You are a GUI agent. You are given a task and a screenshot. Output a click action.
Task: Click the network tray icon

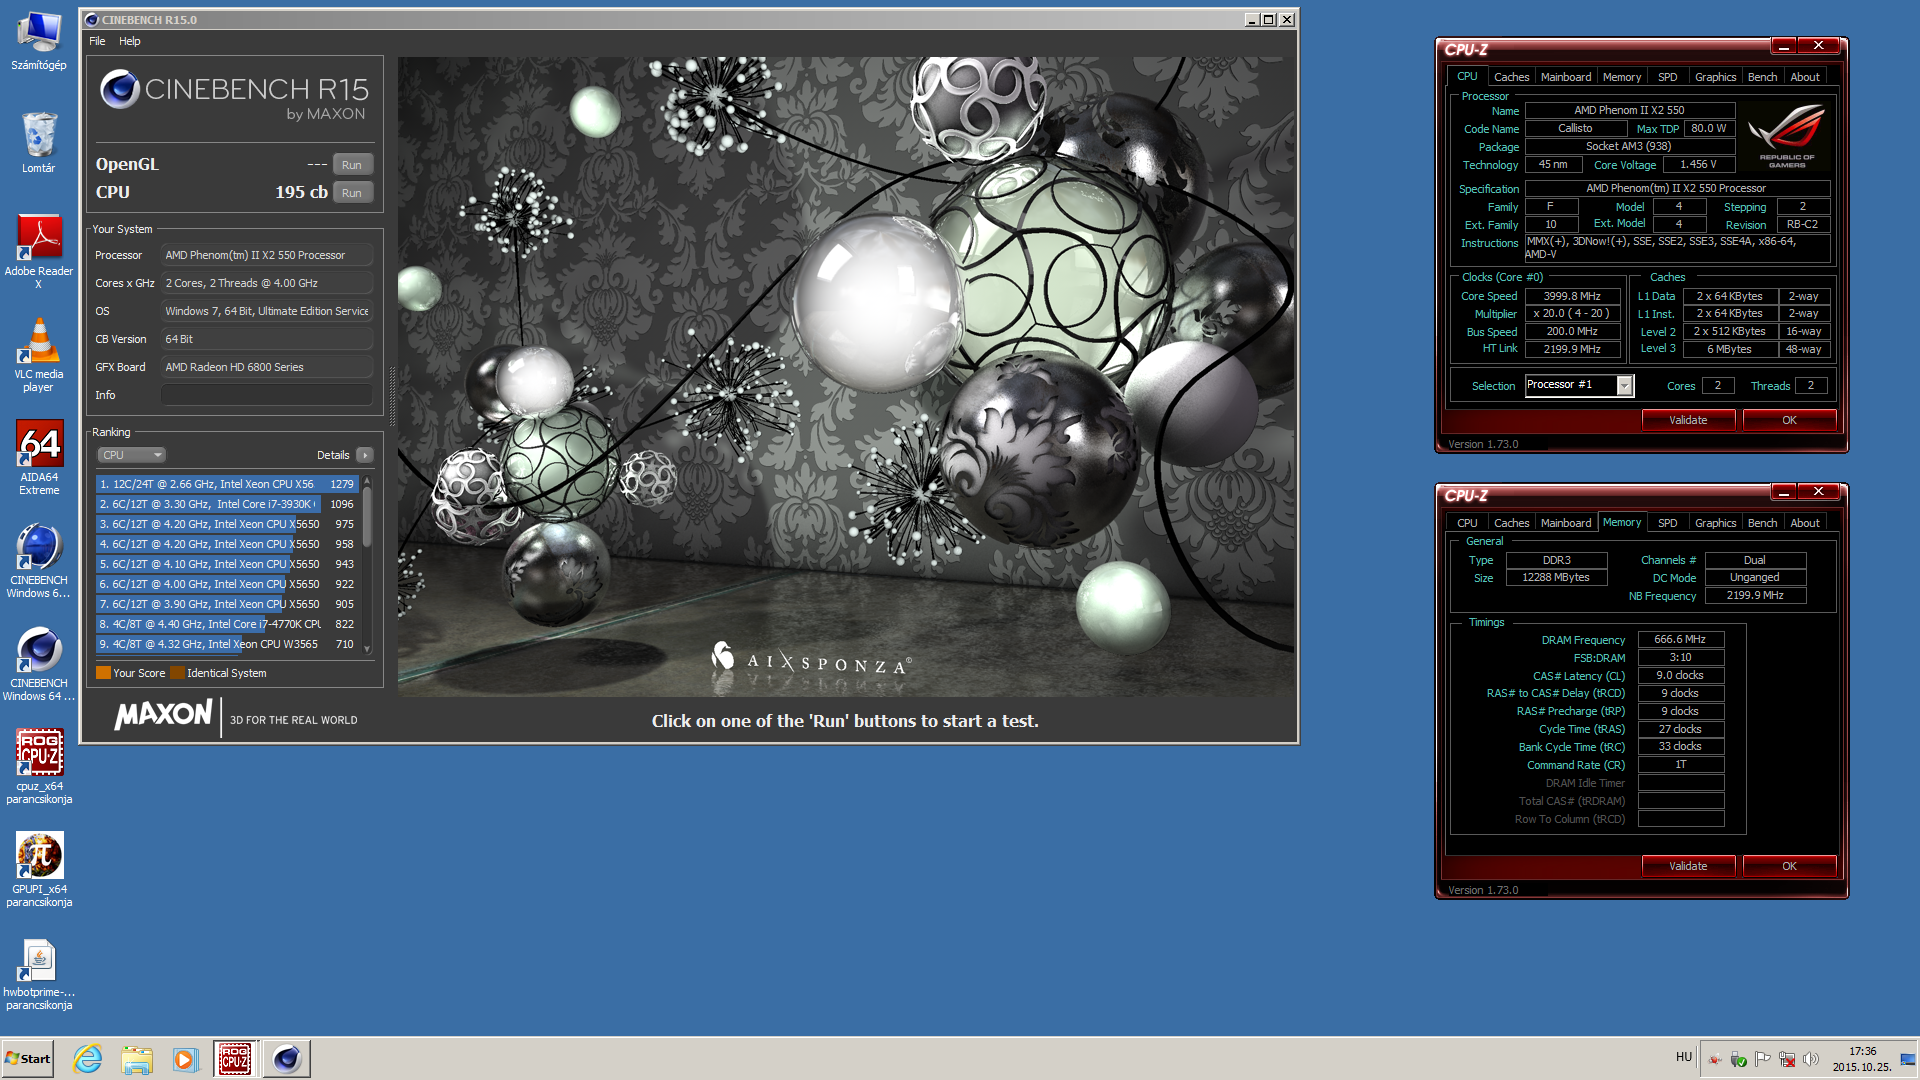point(1786,1059)
